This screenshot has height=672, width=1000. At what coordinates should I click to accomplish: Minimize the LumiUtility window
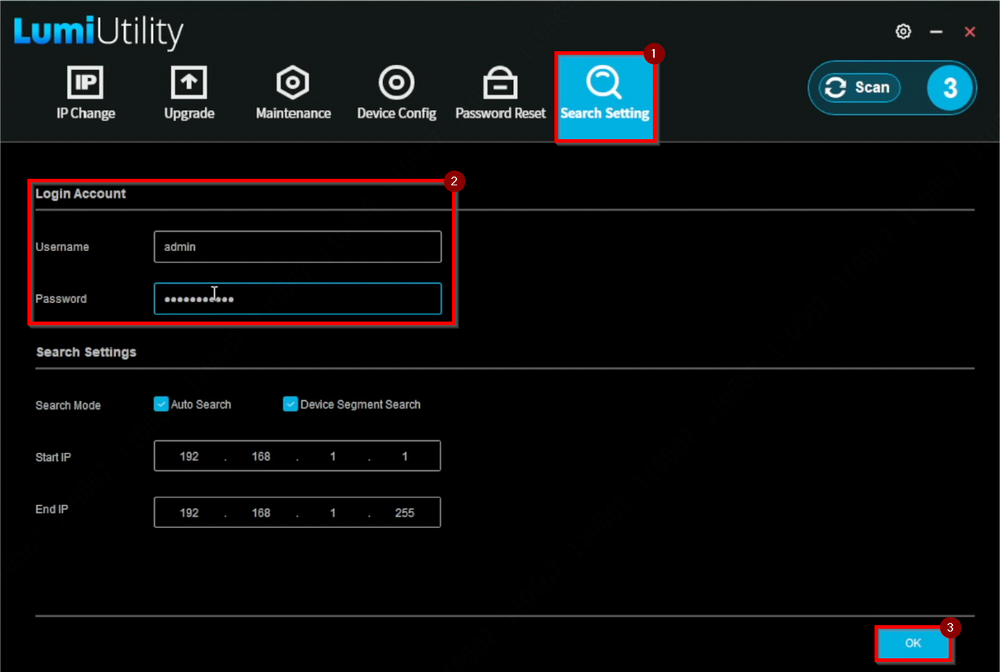tap(936, 32)
